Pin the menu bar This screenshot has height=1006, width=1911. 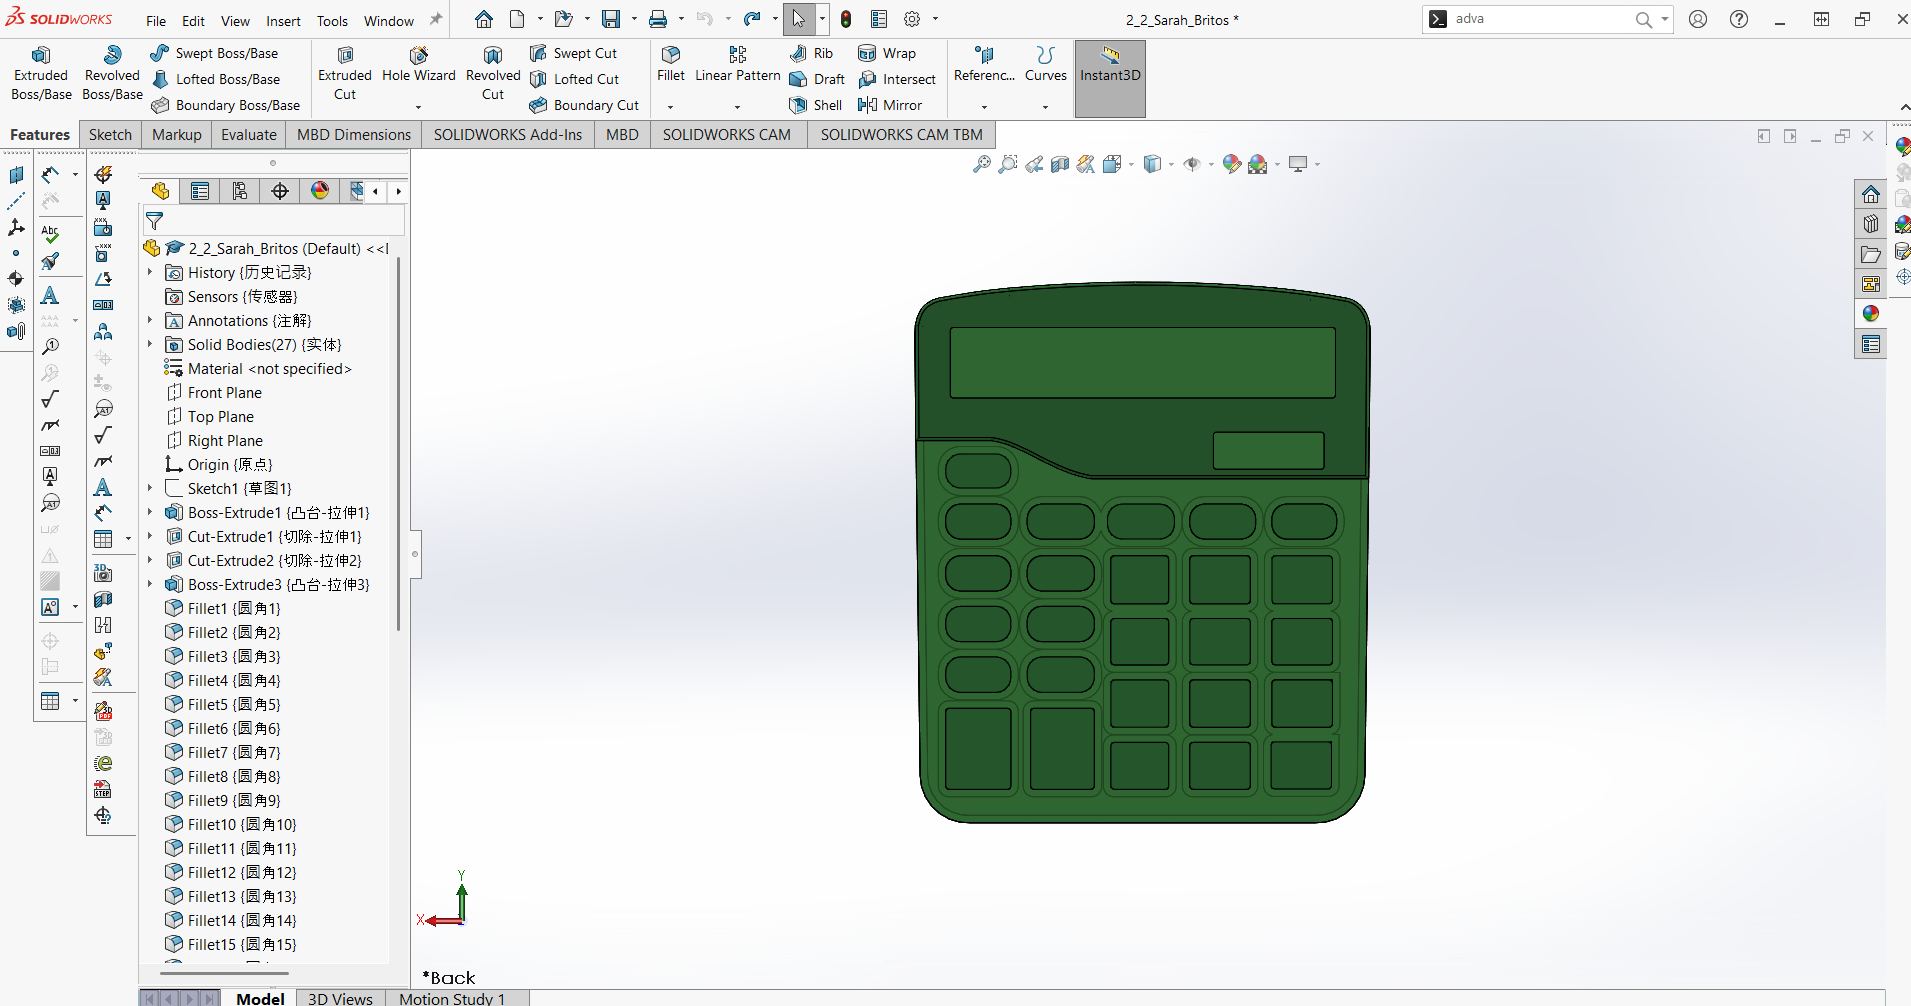(x=436, y=20)
